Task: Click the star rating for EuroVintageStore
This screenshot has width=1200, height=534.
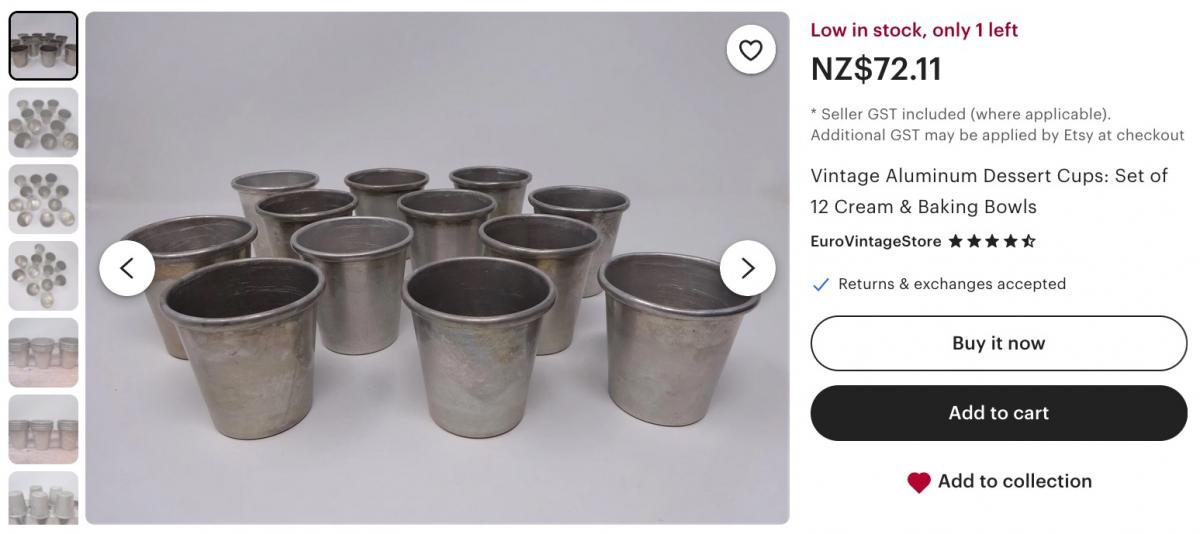Action: coord(992,241)
